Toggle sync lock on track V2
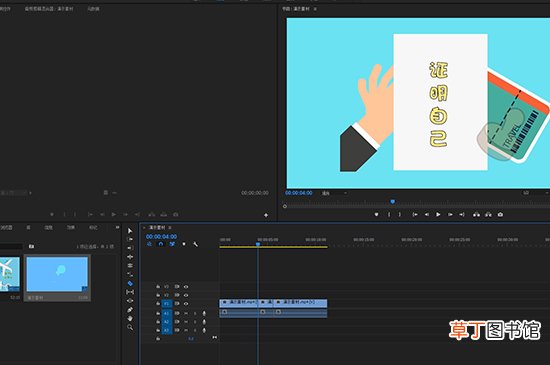 click(x=177, y=295)
